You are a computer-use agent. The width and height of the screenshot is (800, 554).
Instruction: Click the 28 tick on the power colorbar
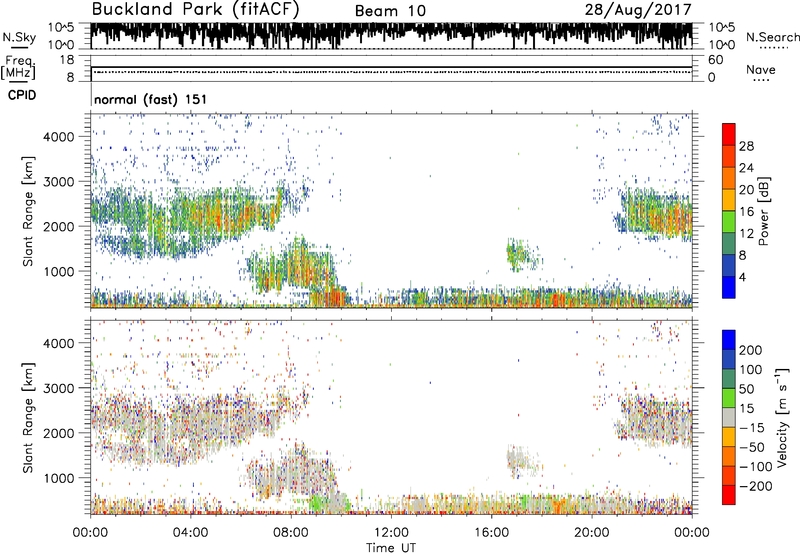click(x=746, y=146)
